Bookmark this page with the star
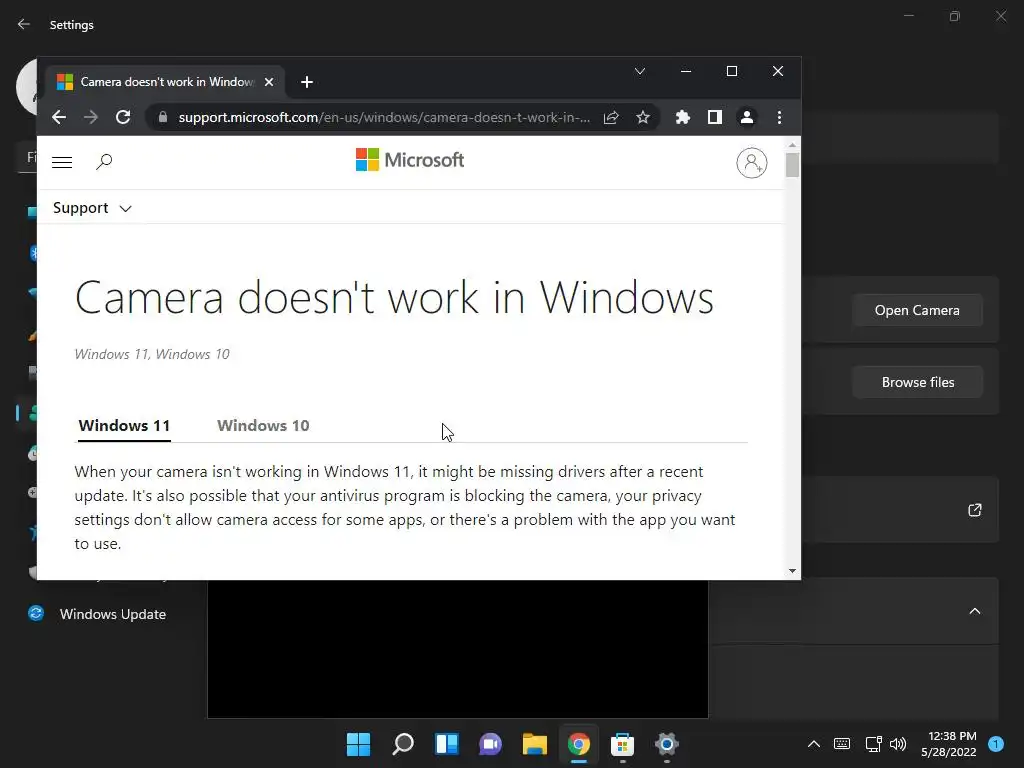 coord(643,118)
